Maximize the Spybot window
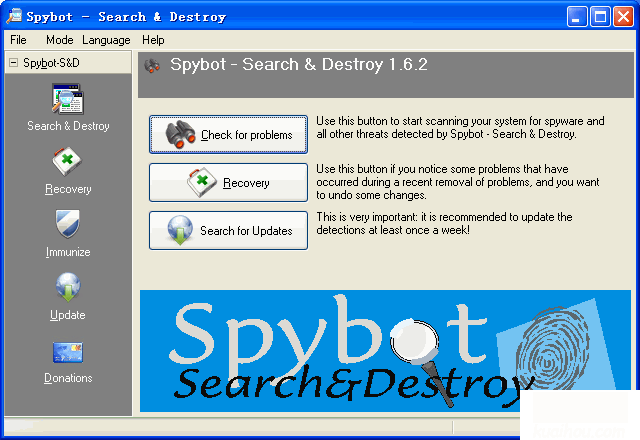This screenshot has width=640, height=440. [x=600, y=17]
